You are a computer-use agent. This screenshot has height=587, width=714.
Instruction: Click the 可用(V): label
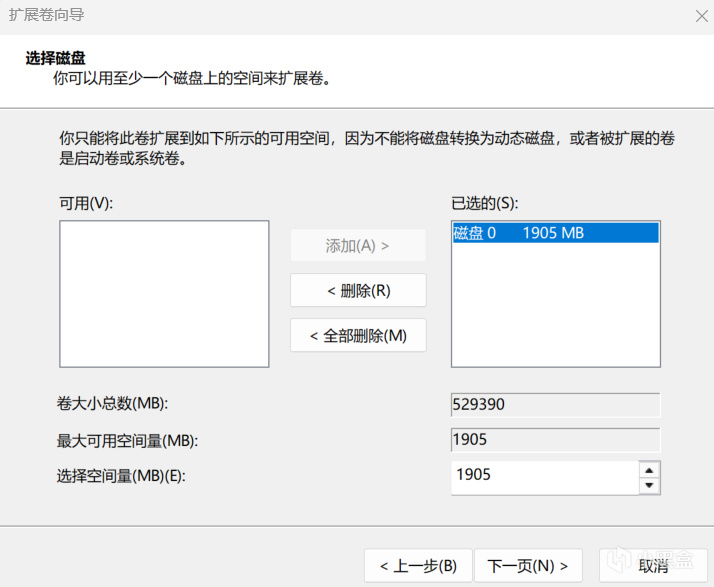click(86, 203)
